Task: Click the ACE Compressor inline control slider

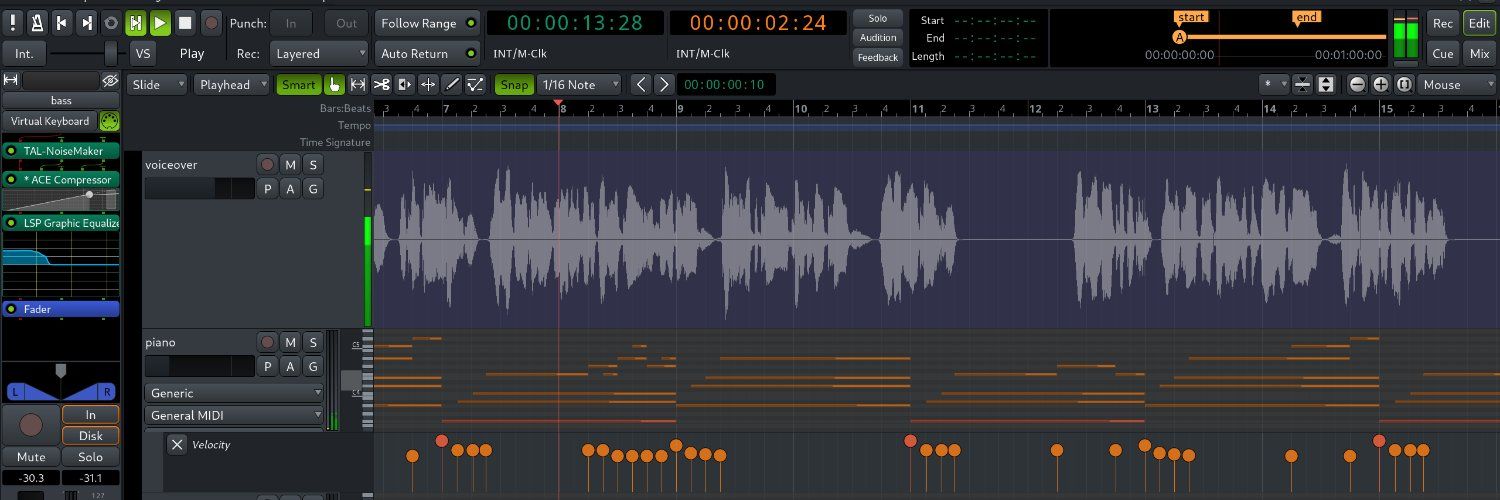Action: click(x=61, y=199)
